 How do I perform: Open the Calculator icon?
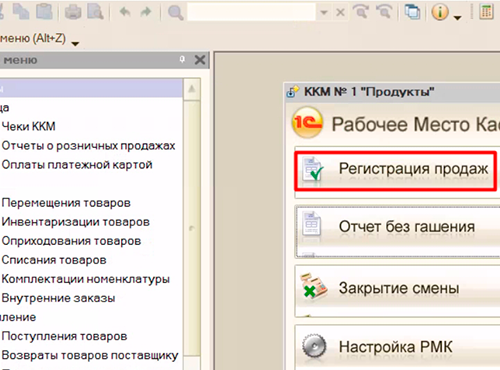[486, 12]
